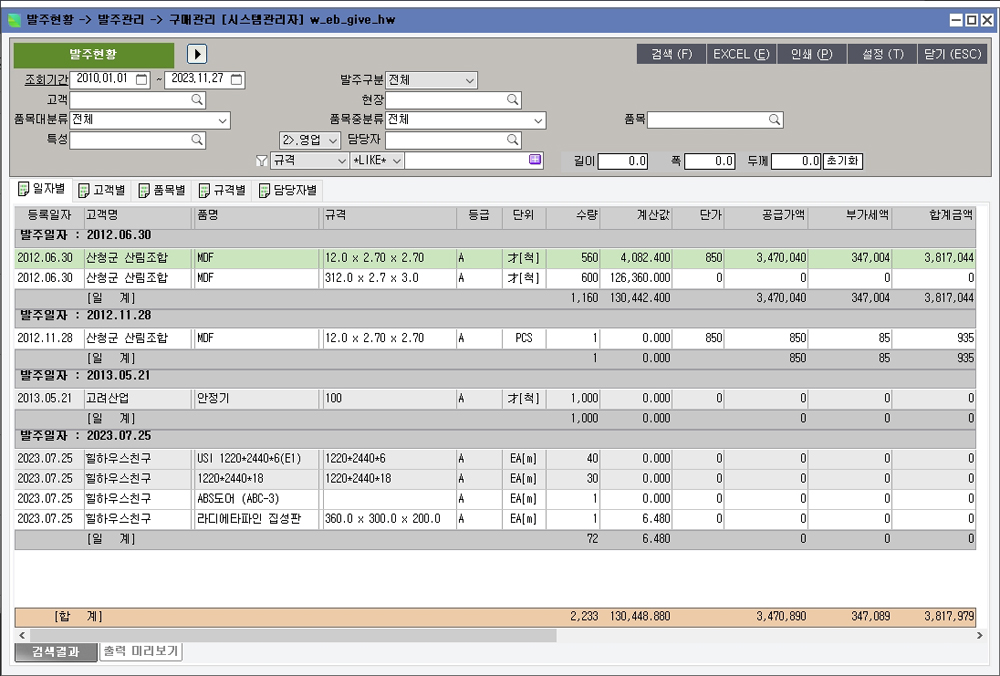Click the 닫기 (ESC) button
Viewport: 1000px width, 676px height.
pyautogui.click(x=952, y=54)
